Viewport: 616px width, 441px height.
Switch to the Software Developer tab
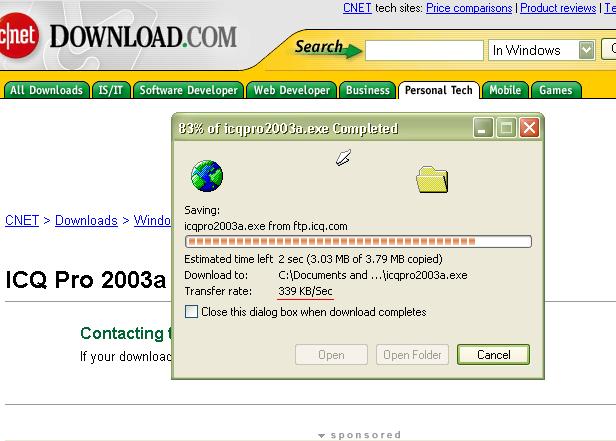tap(189, 90)
